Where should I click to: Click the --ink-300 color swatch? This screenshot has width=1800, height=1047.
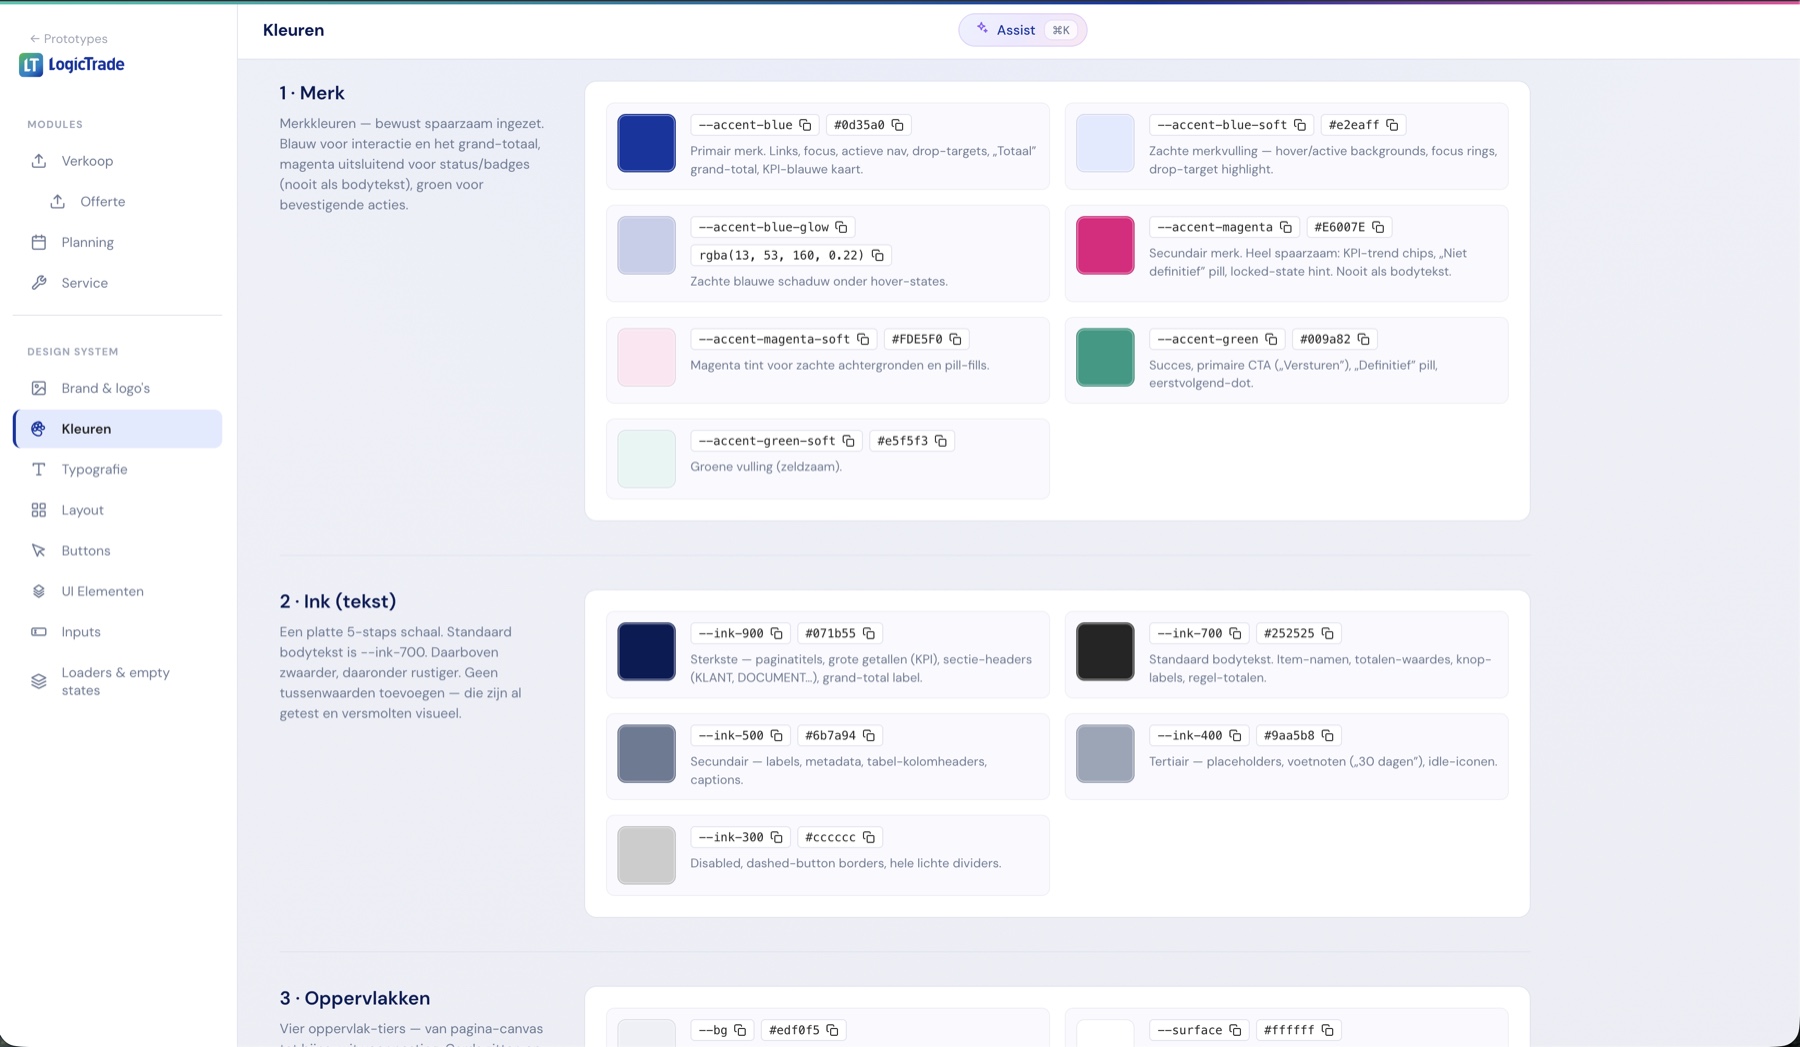(646, 855)
